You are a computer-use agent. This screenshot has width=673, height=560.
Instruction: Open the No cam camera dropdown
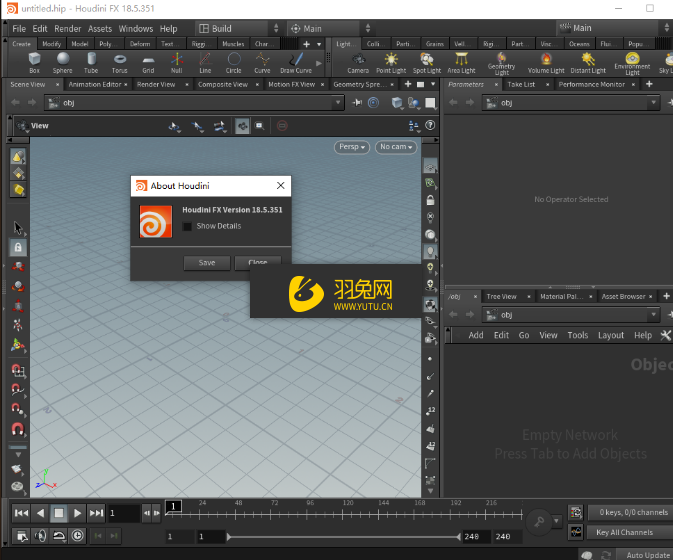[x=396, y=147]
